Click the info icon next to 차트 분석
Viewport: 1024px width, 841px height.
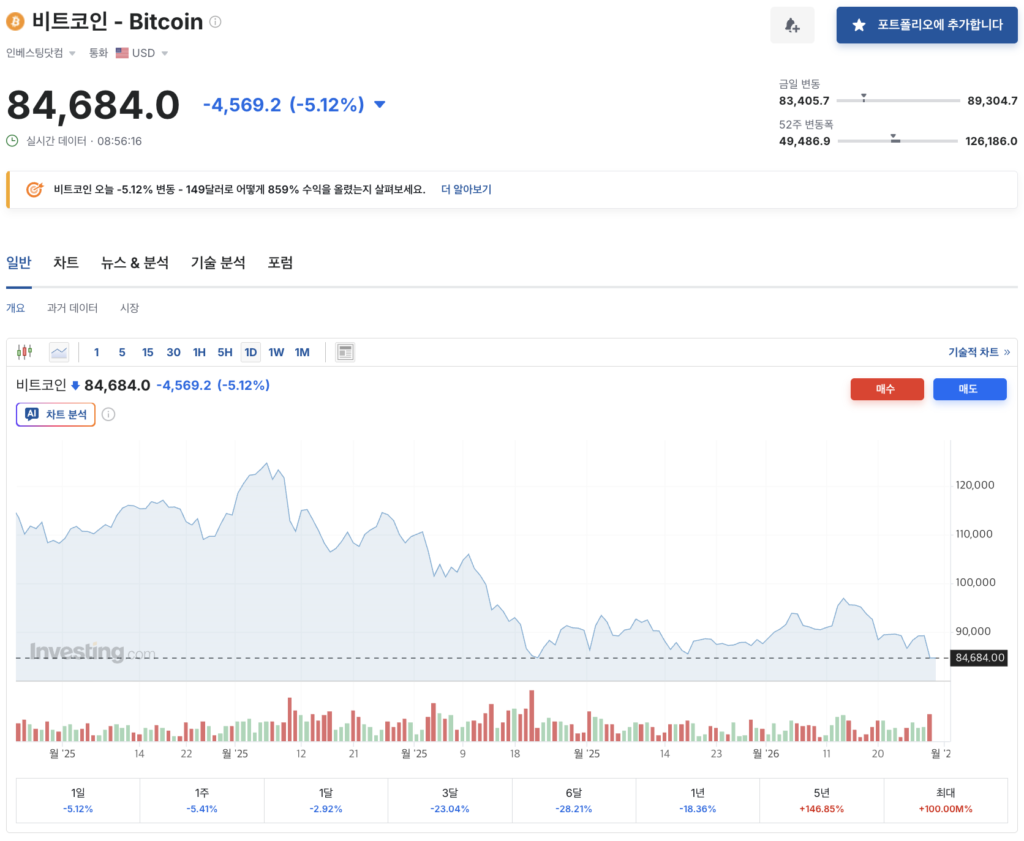[x=109, y=414]
